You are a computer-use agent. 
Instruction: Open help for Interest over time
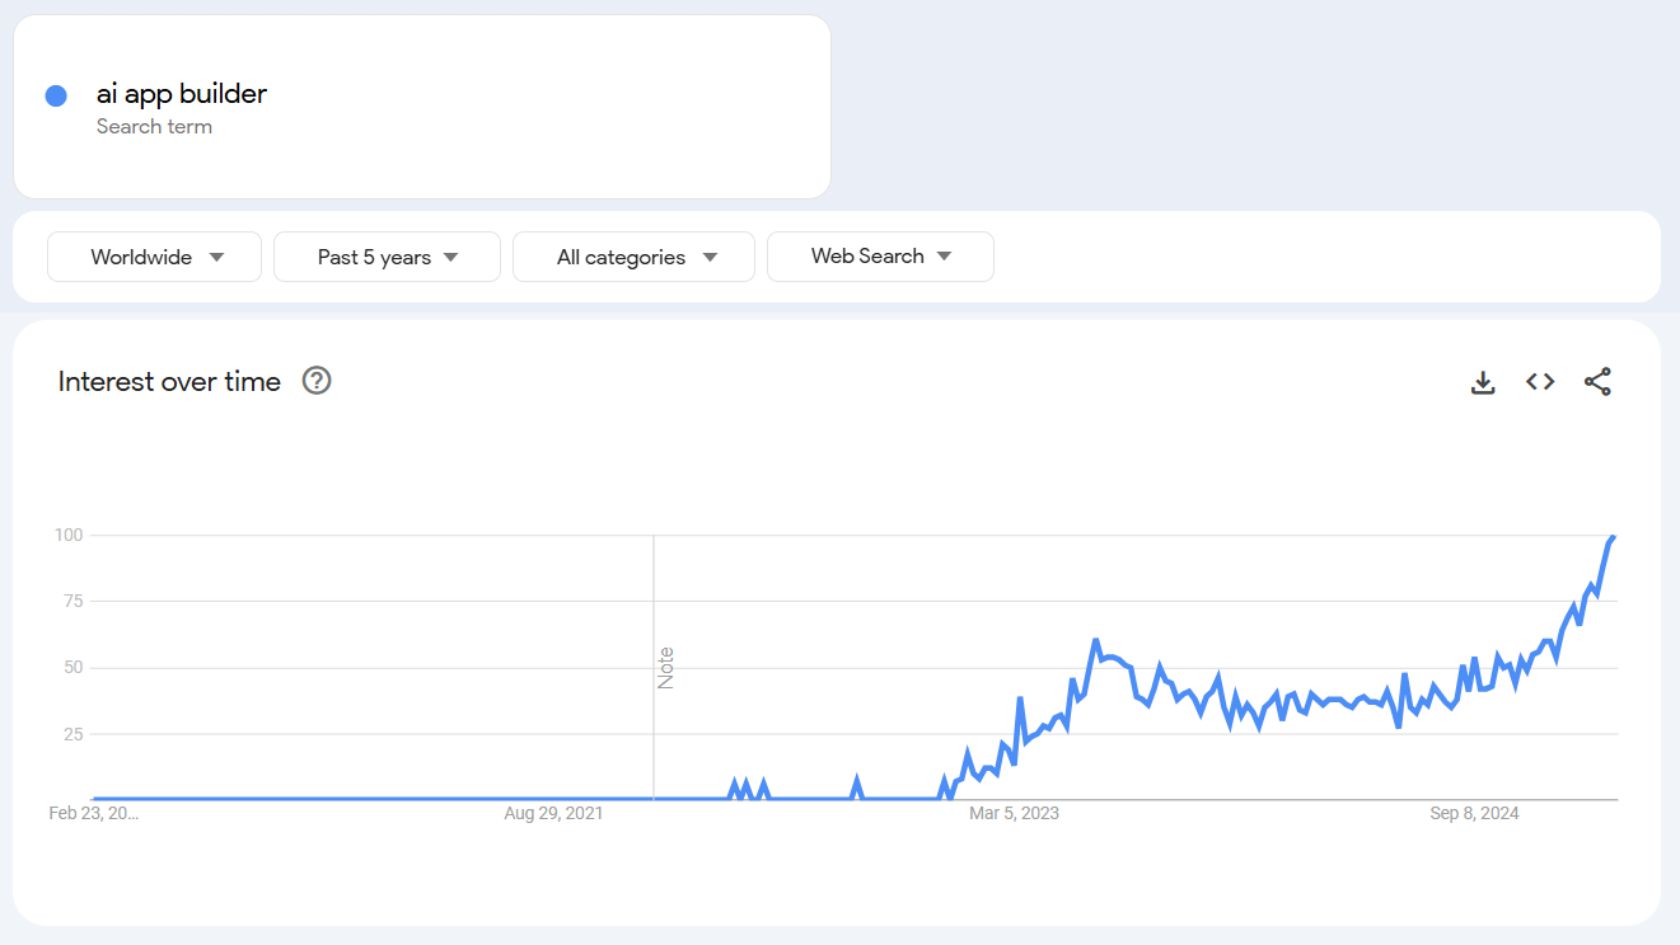(x=316, y=380)
